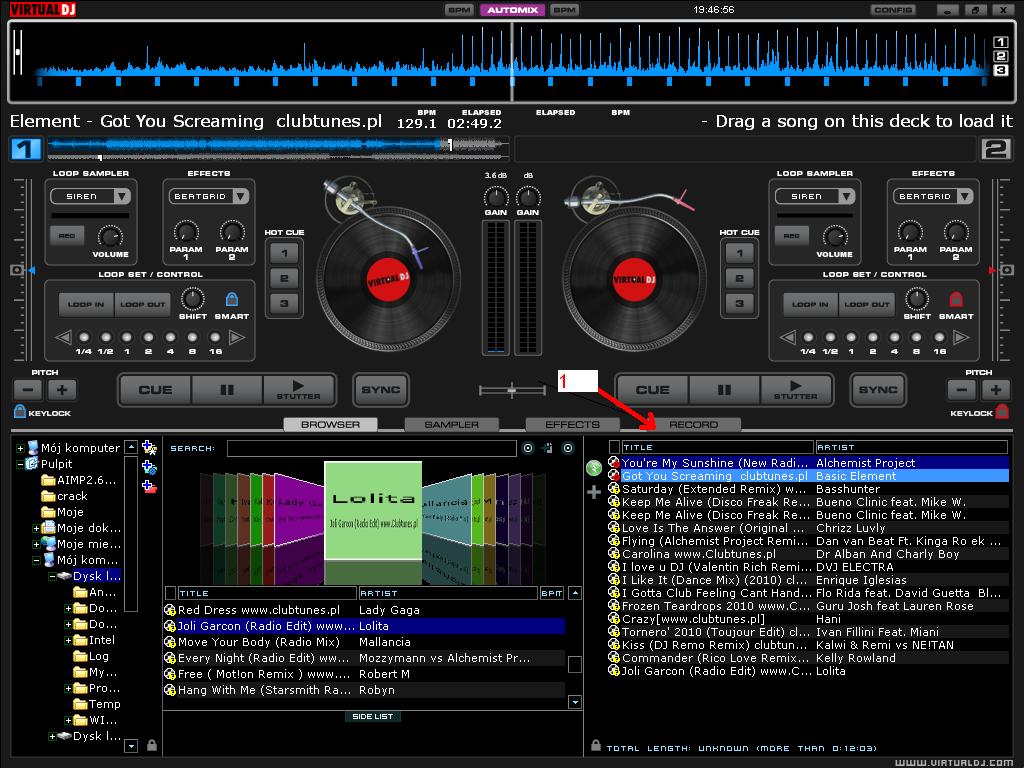
Task: Select Red Dress www.clubtunes.pl track
Action: [364, 610]
